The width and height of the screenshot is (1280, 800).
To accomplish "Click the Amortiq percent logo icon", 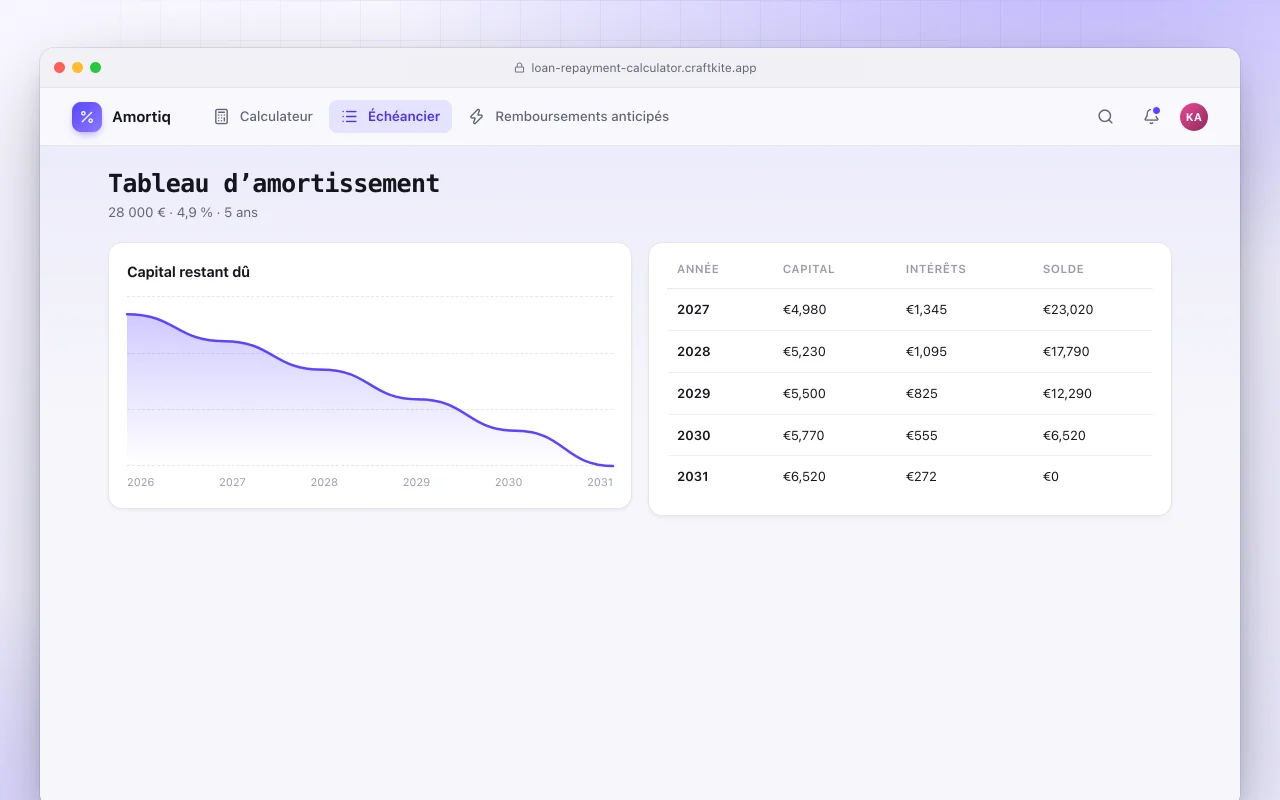I will [x=87, y=117].
